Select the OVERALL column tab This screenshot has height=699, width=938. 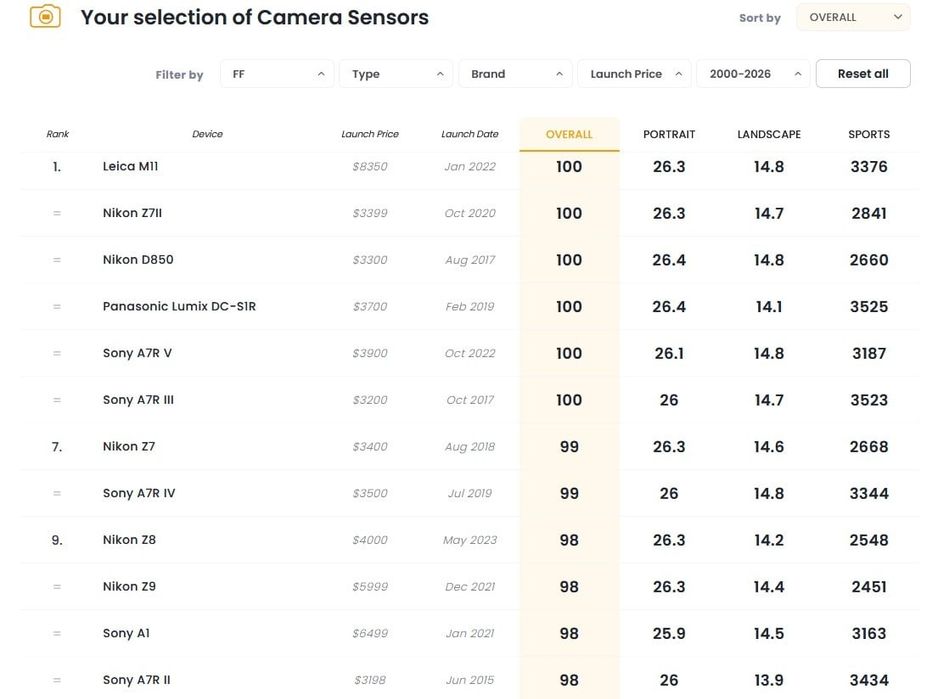(x=569, y=135)
